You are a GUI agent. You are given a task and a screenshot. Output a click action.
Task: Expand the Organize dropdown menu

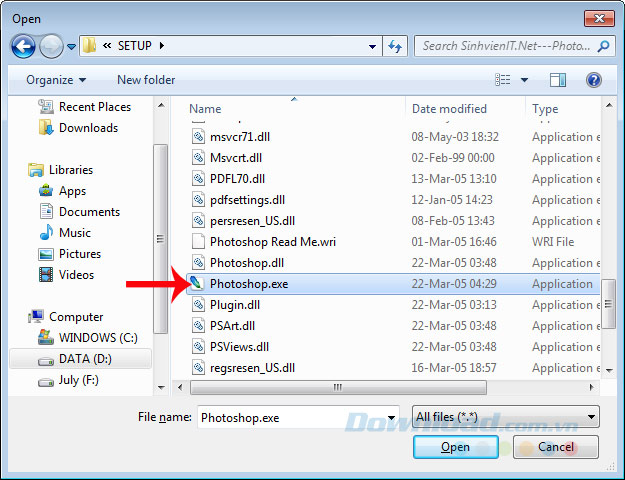[x=56, y=80]
